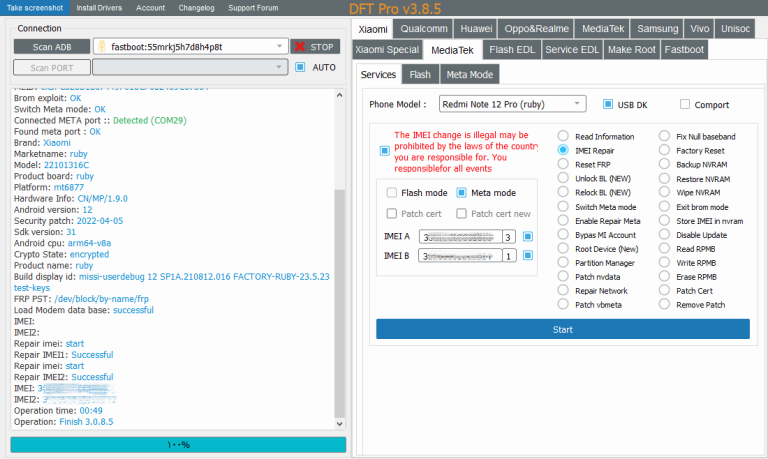Toggle Meta mode checkbox
The width and height of the screenshot is (768, 459).
[461, 193]
